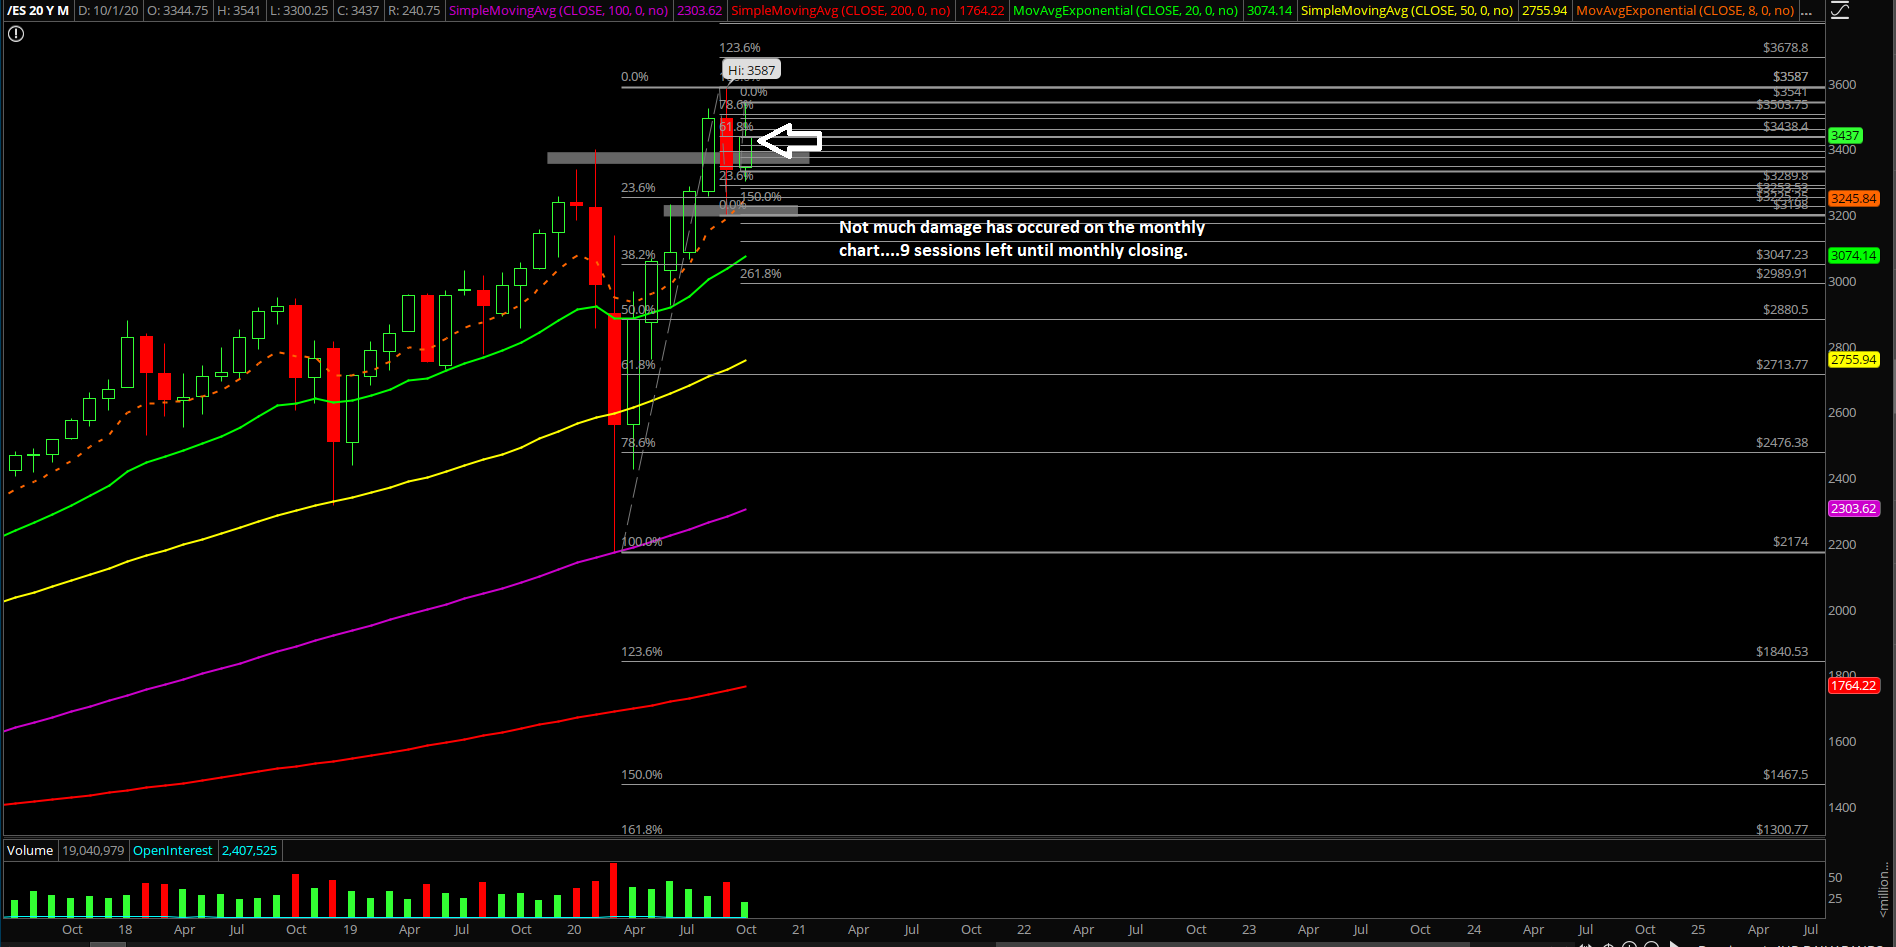The width and height of the screenshot is (1896, 947).
Task: Open the Volume study label
Action: tap(30, 851)
